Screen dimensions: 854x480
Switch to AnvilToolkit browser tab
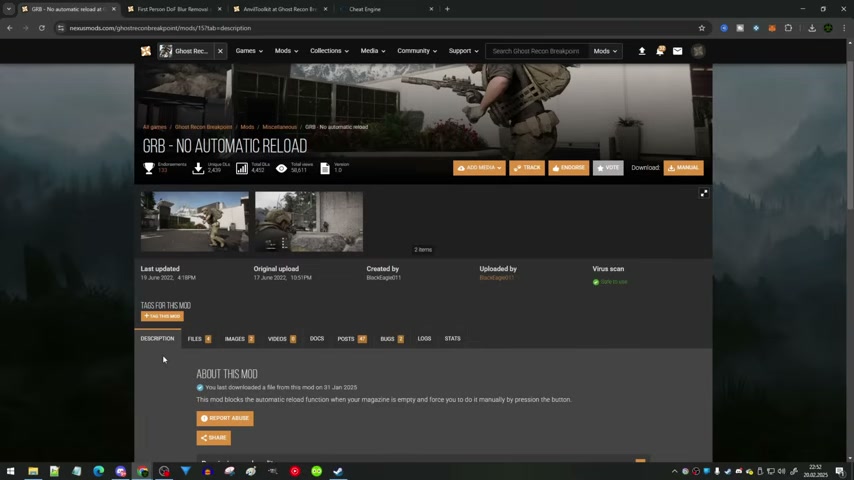(x=280, y=9)
